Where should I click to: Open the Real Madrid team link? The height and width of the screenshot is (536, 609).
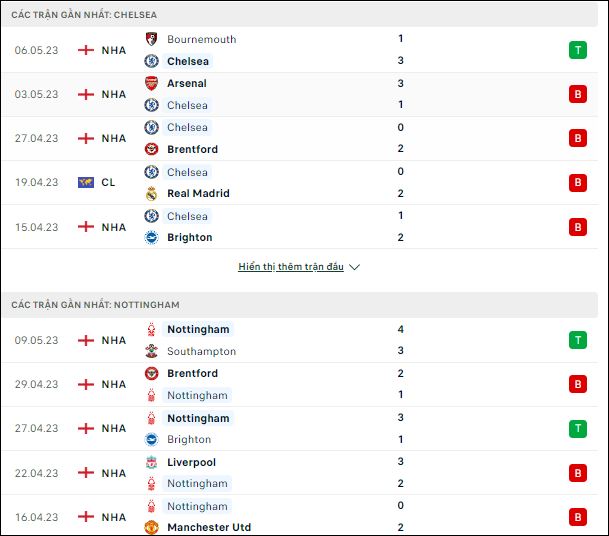[198, 193]
